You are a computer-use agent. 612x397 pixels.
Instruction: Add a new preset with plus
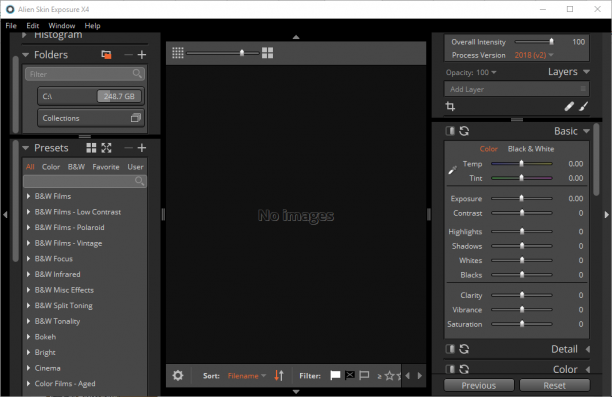142,148
